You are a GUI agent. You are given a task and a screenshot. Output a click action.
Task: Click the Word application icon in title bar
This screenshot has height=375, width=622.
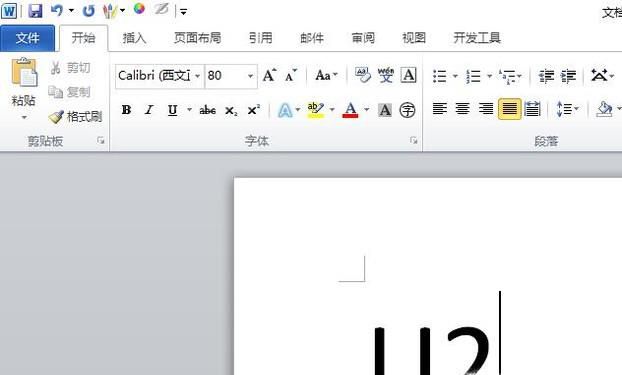click(x=9, y=11)
